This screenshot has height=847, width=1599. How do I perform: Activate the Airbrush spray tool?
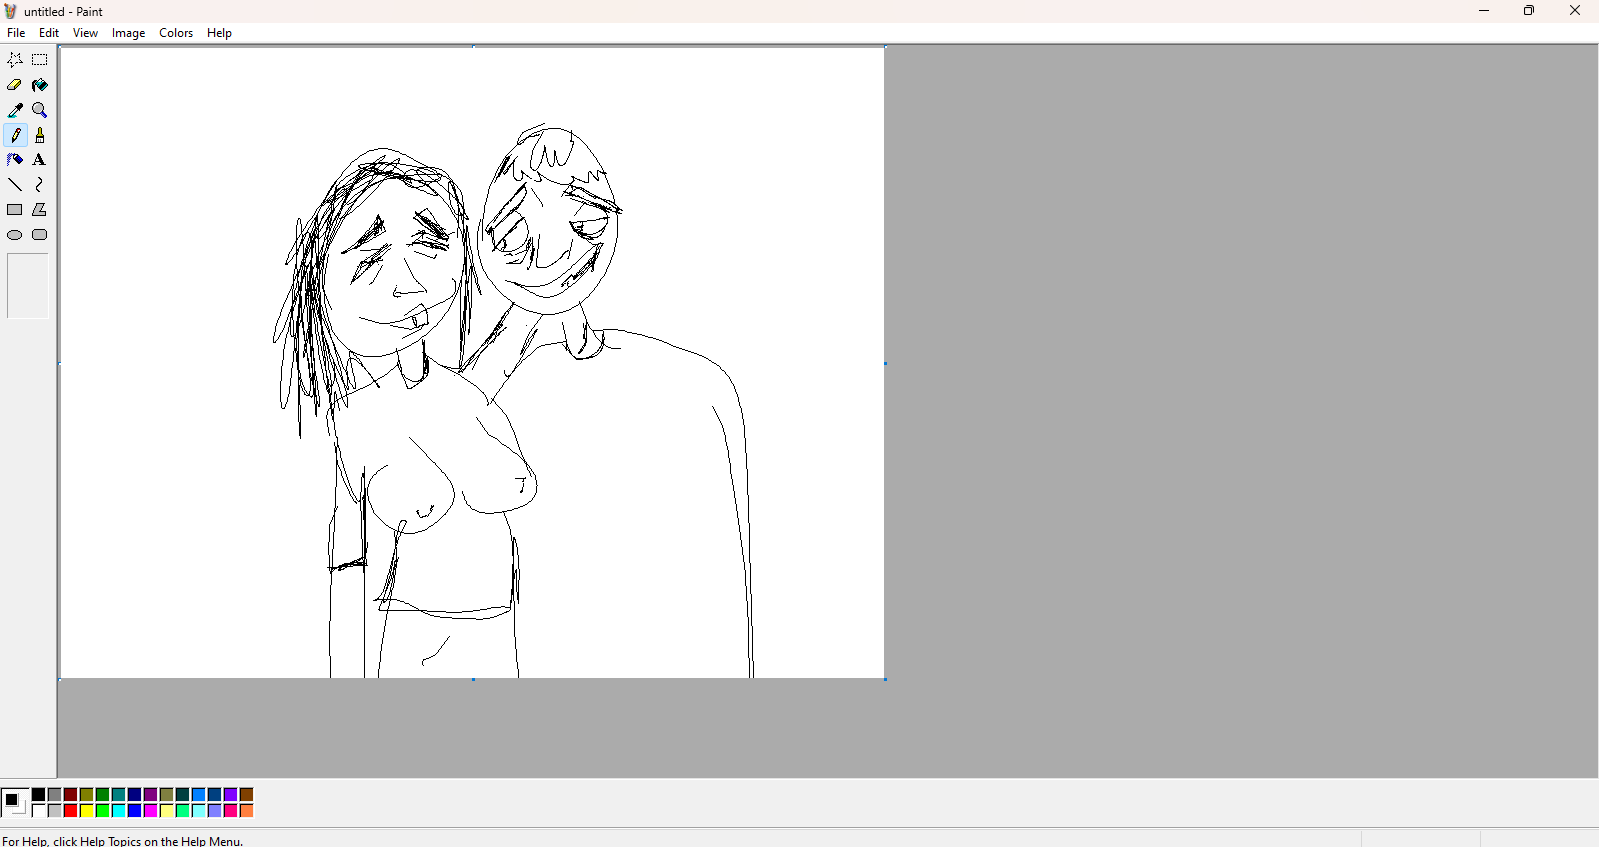pos(15,160)
